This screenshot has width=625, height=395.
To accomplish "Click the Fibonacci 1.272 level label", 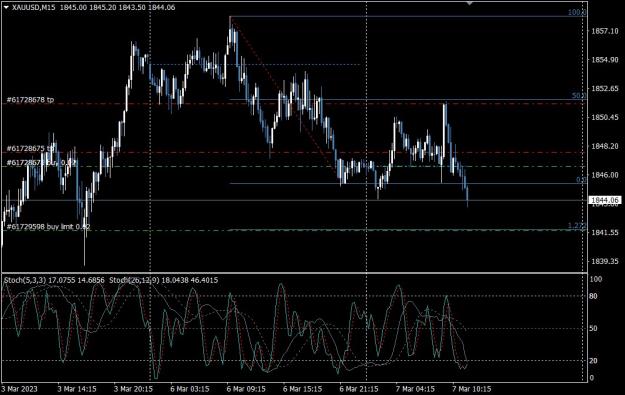I will coord(577,226).
